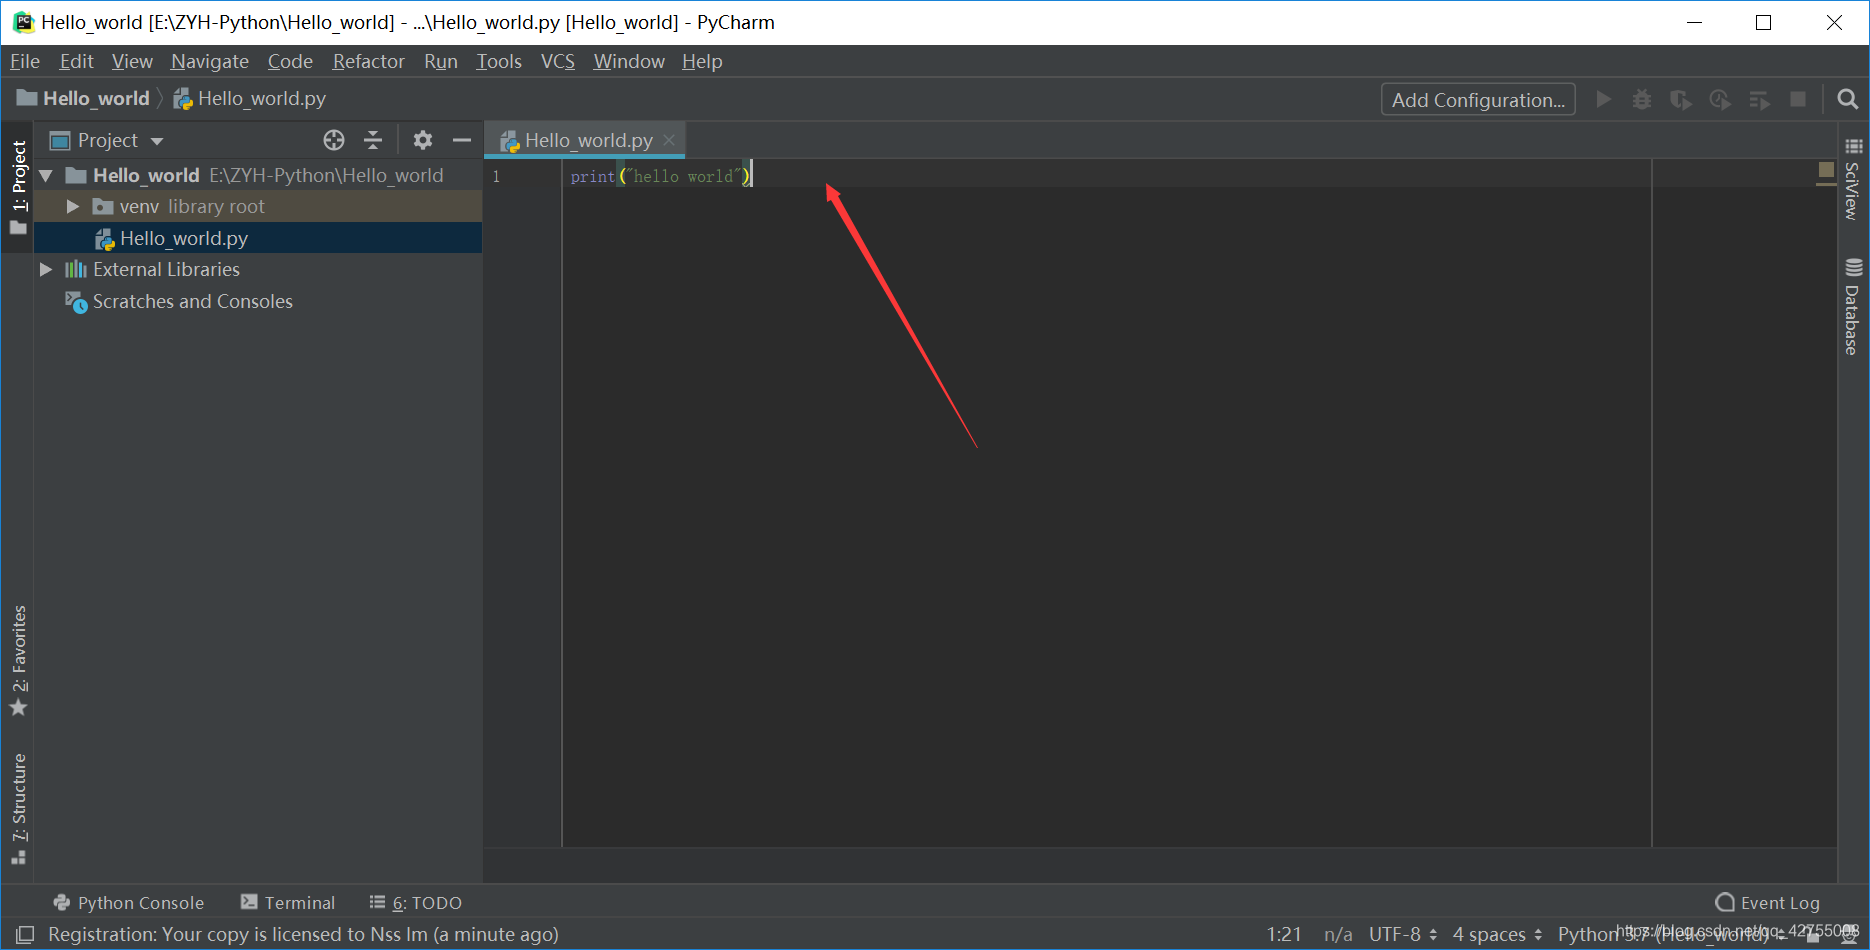This screenshot has height=950, width=1870.
Task: Toggle the 1: Project side tab
Action: pyautogui.click(x=18, y=187)
